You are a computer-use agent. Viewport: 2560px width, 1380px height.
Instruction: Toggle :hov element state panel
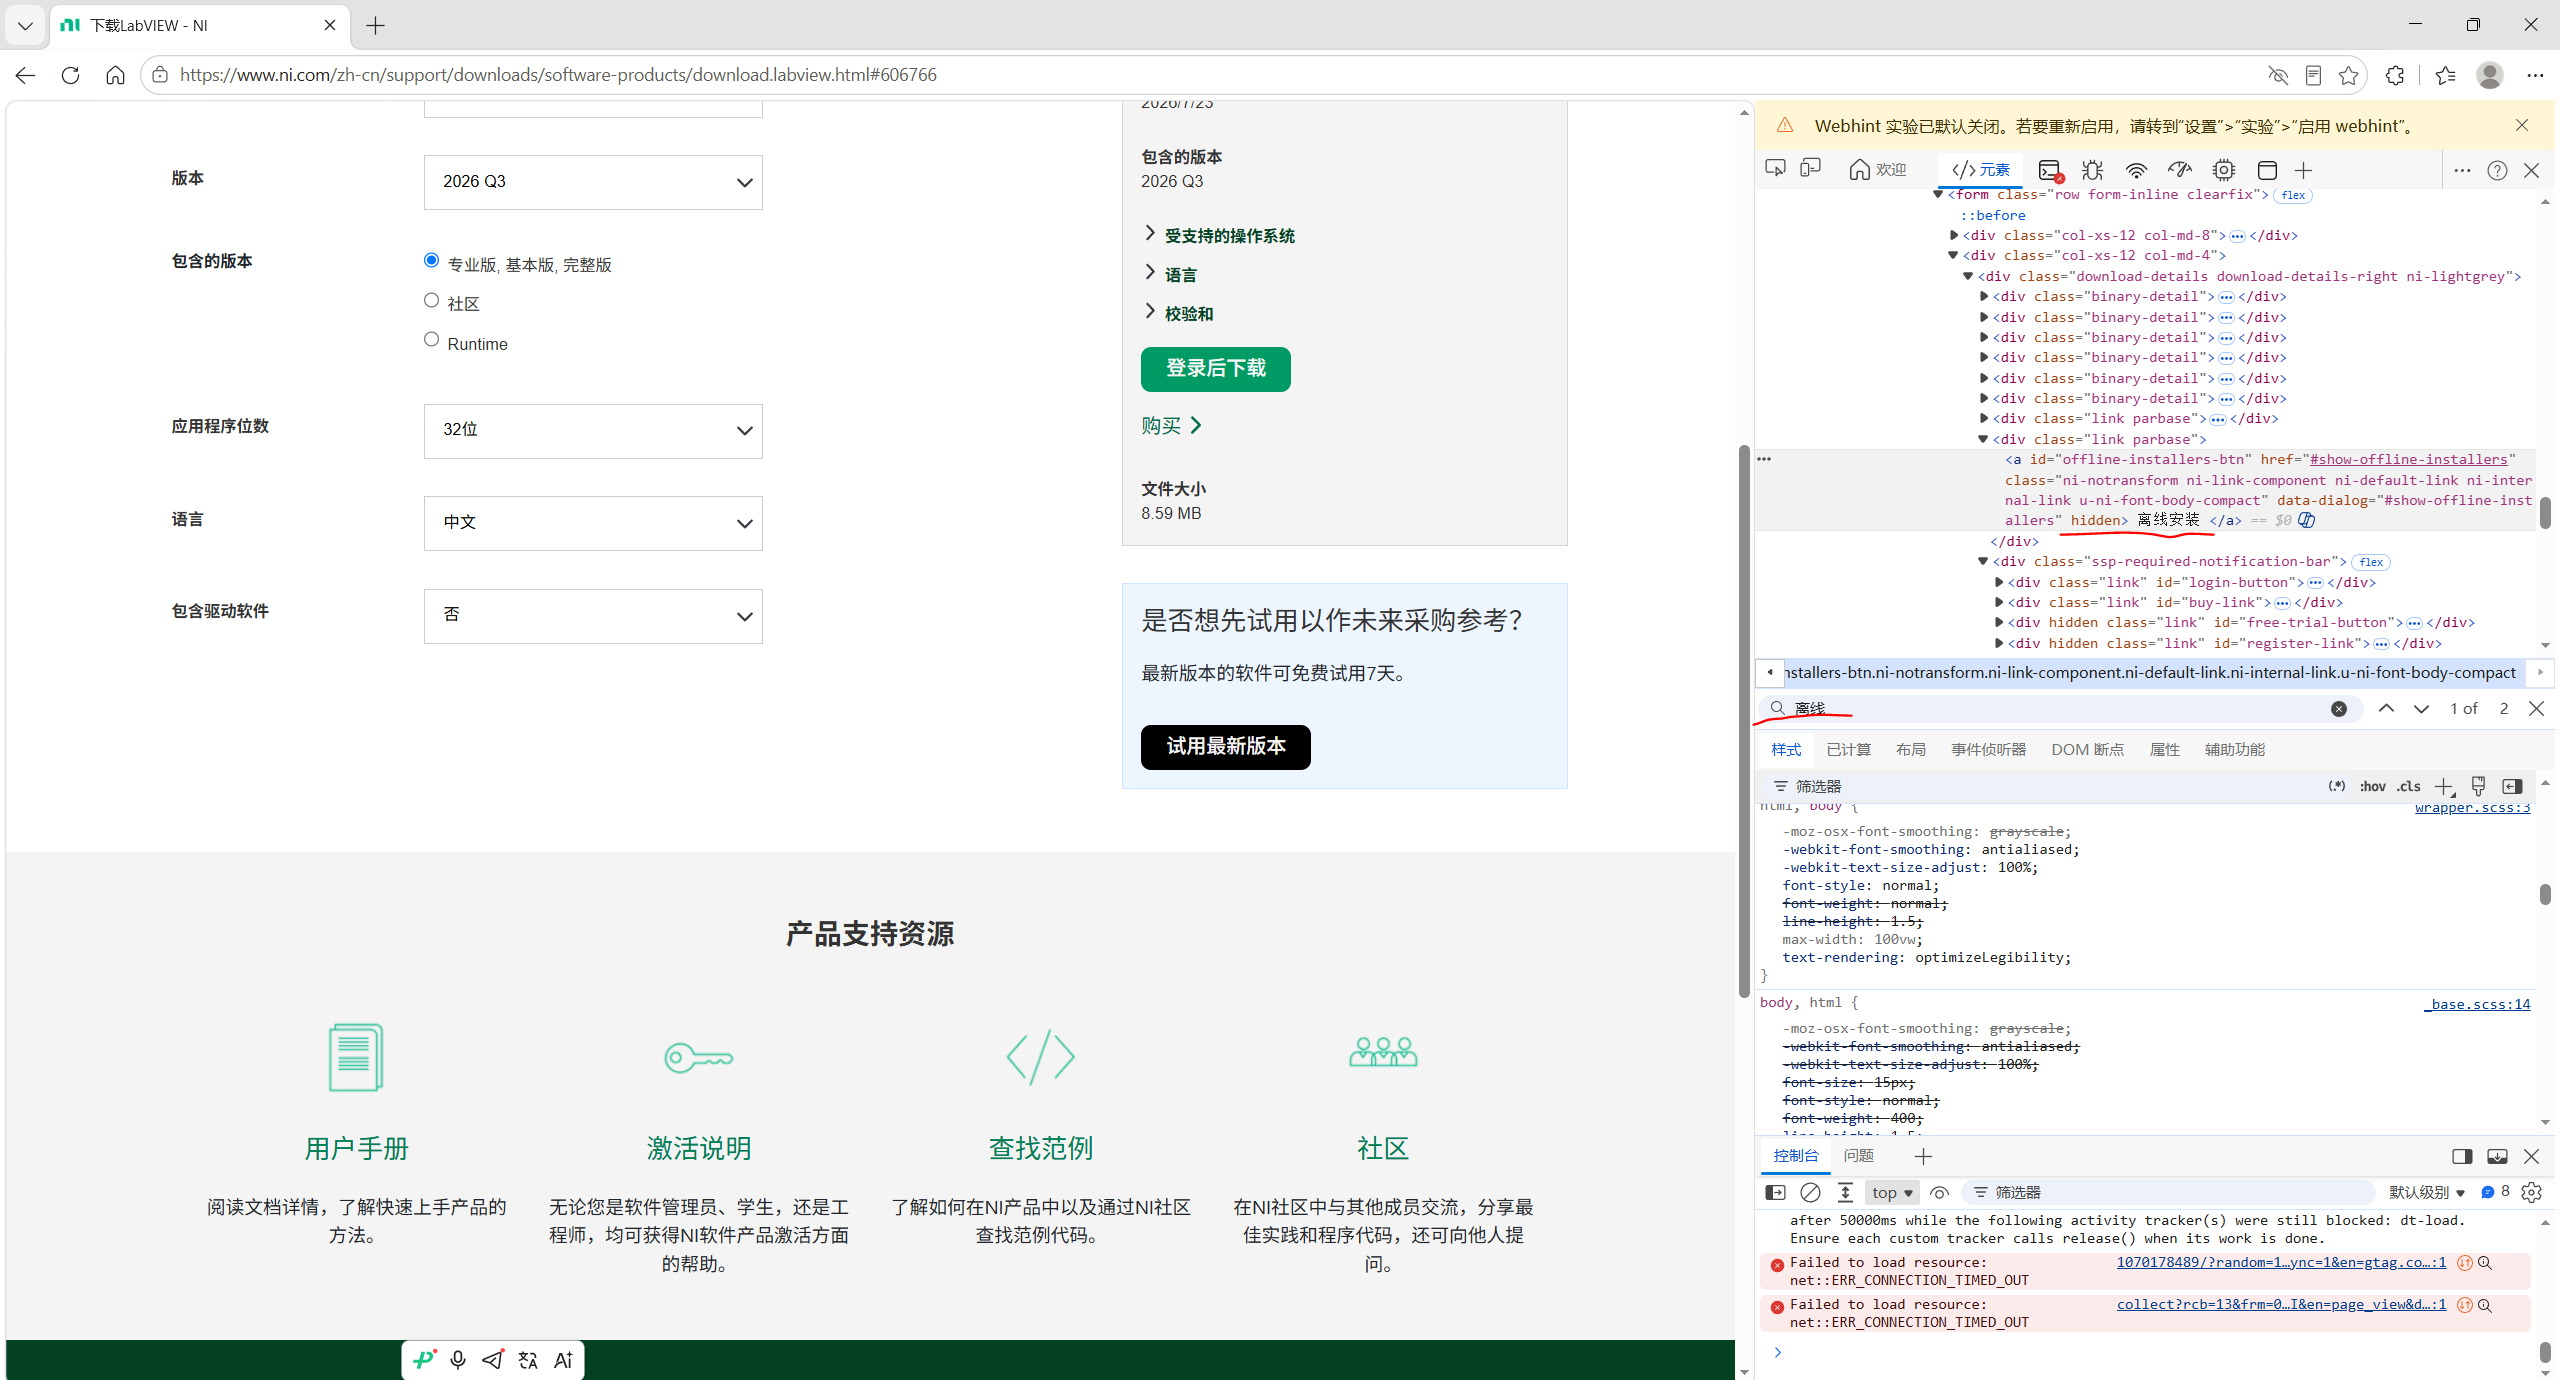2372,786
